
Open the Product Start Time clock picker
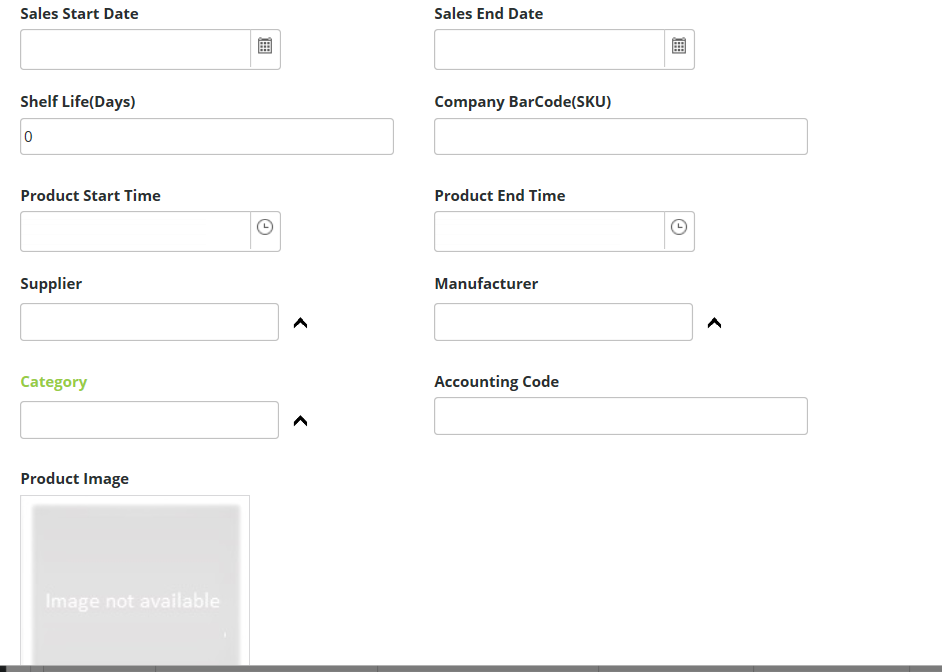(x=265, y=228)
